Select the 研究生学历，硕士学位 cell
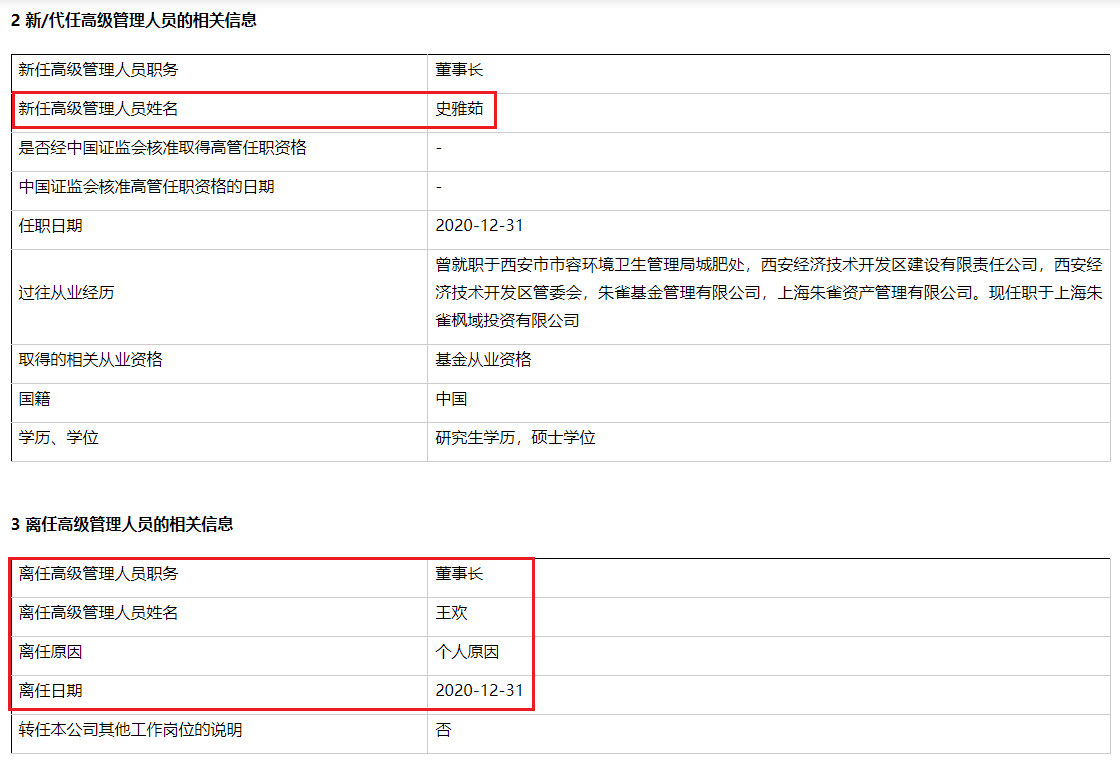 (515, 438)
